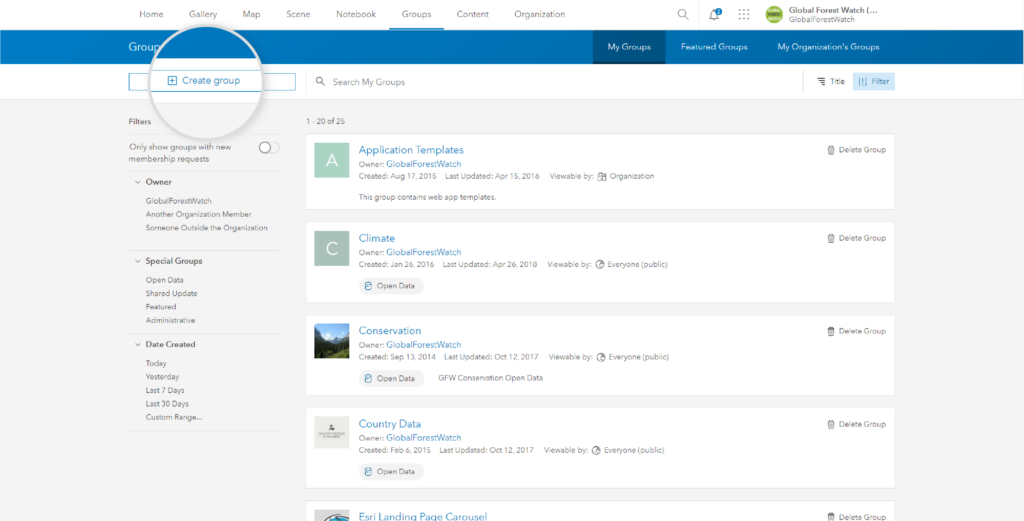Click the Country Data thumbnail
The height and width of the screenshot is (521, 1024).
click(x=332, y=432)
